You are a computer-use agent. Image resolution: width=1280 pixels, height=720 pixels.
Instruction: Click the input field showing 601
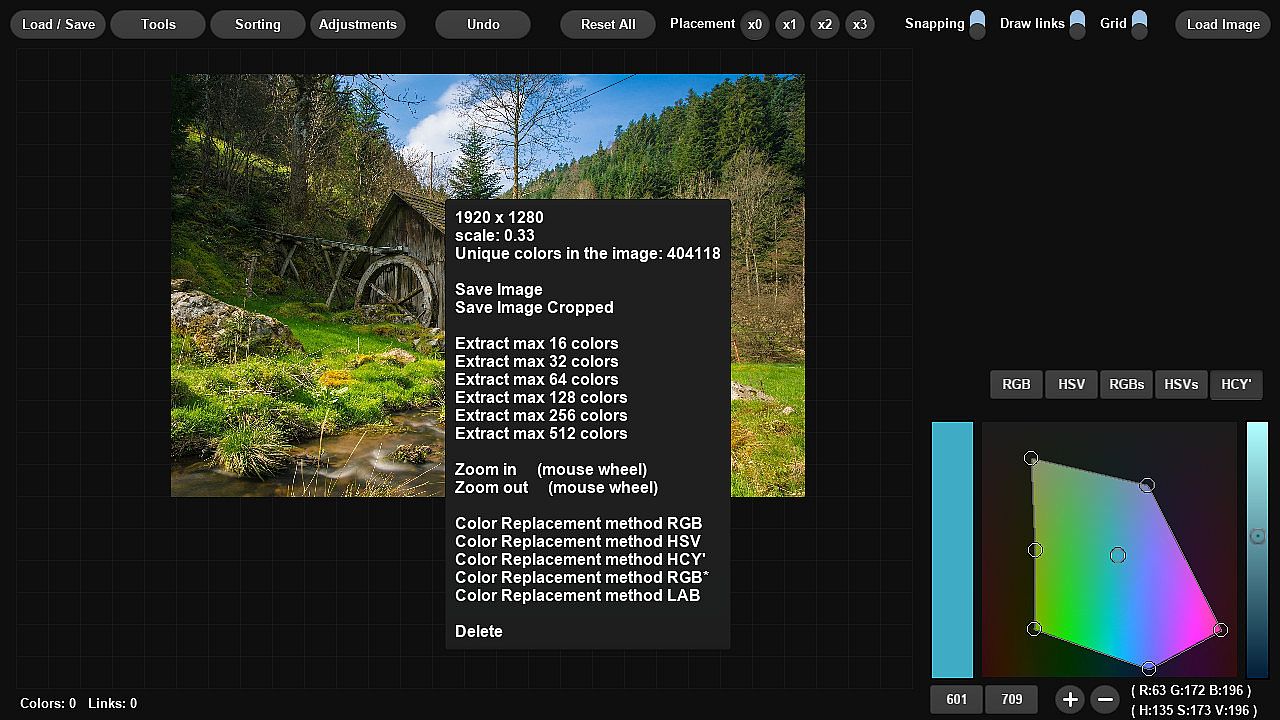(957, 699)
